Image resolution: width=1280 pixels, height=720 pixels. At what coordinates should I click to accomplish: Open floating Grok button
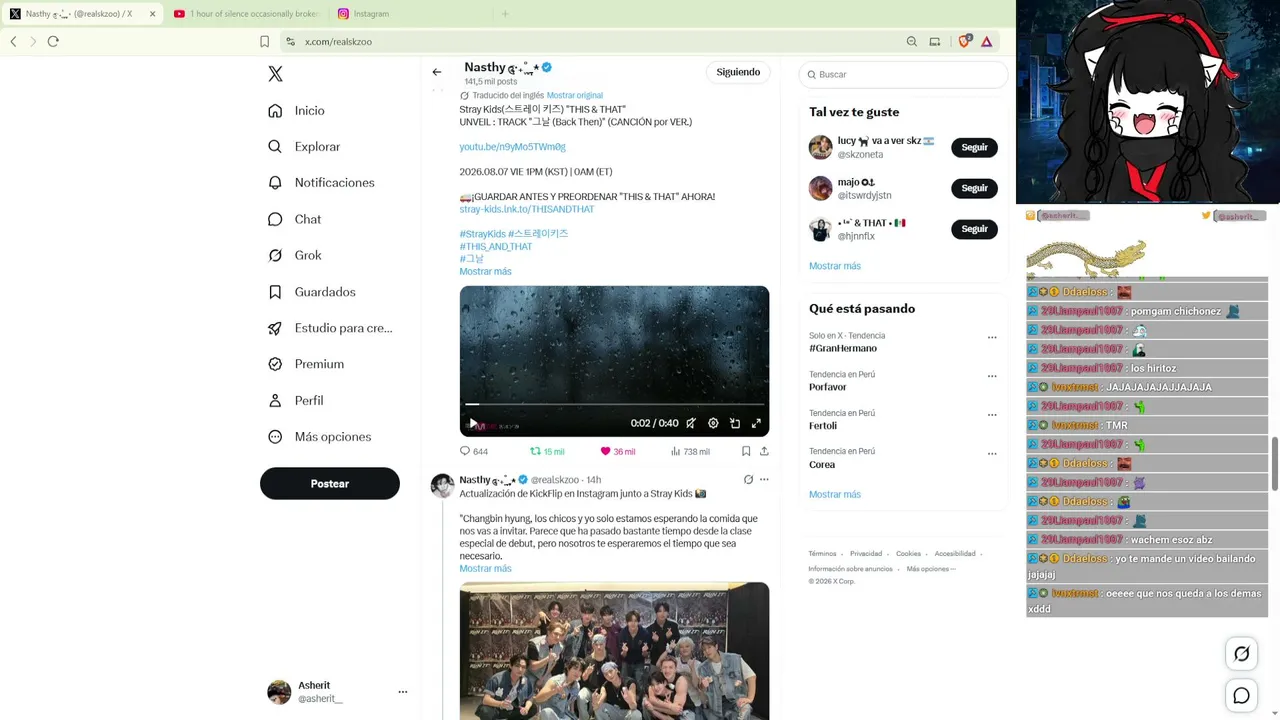point(1241,654)
